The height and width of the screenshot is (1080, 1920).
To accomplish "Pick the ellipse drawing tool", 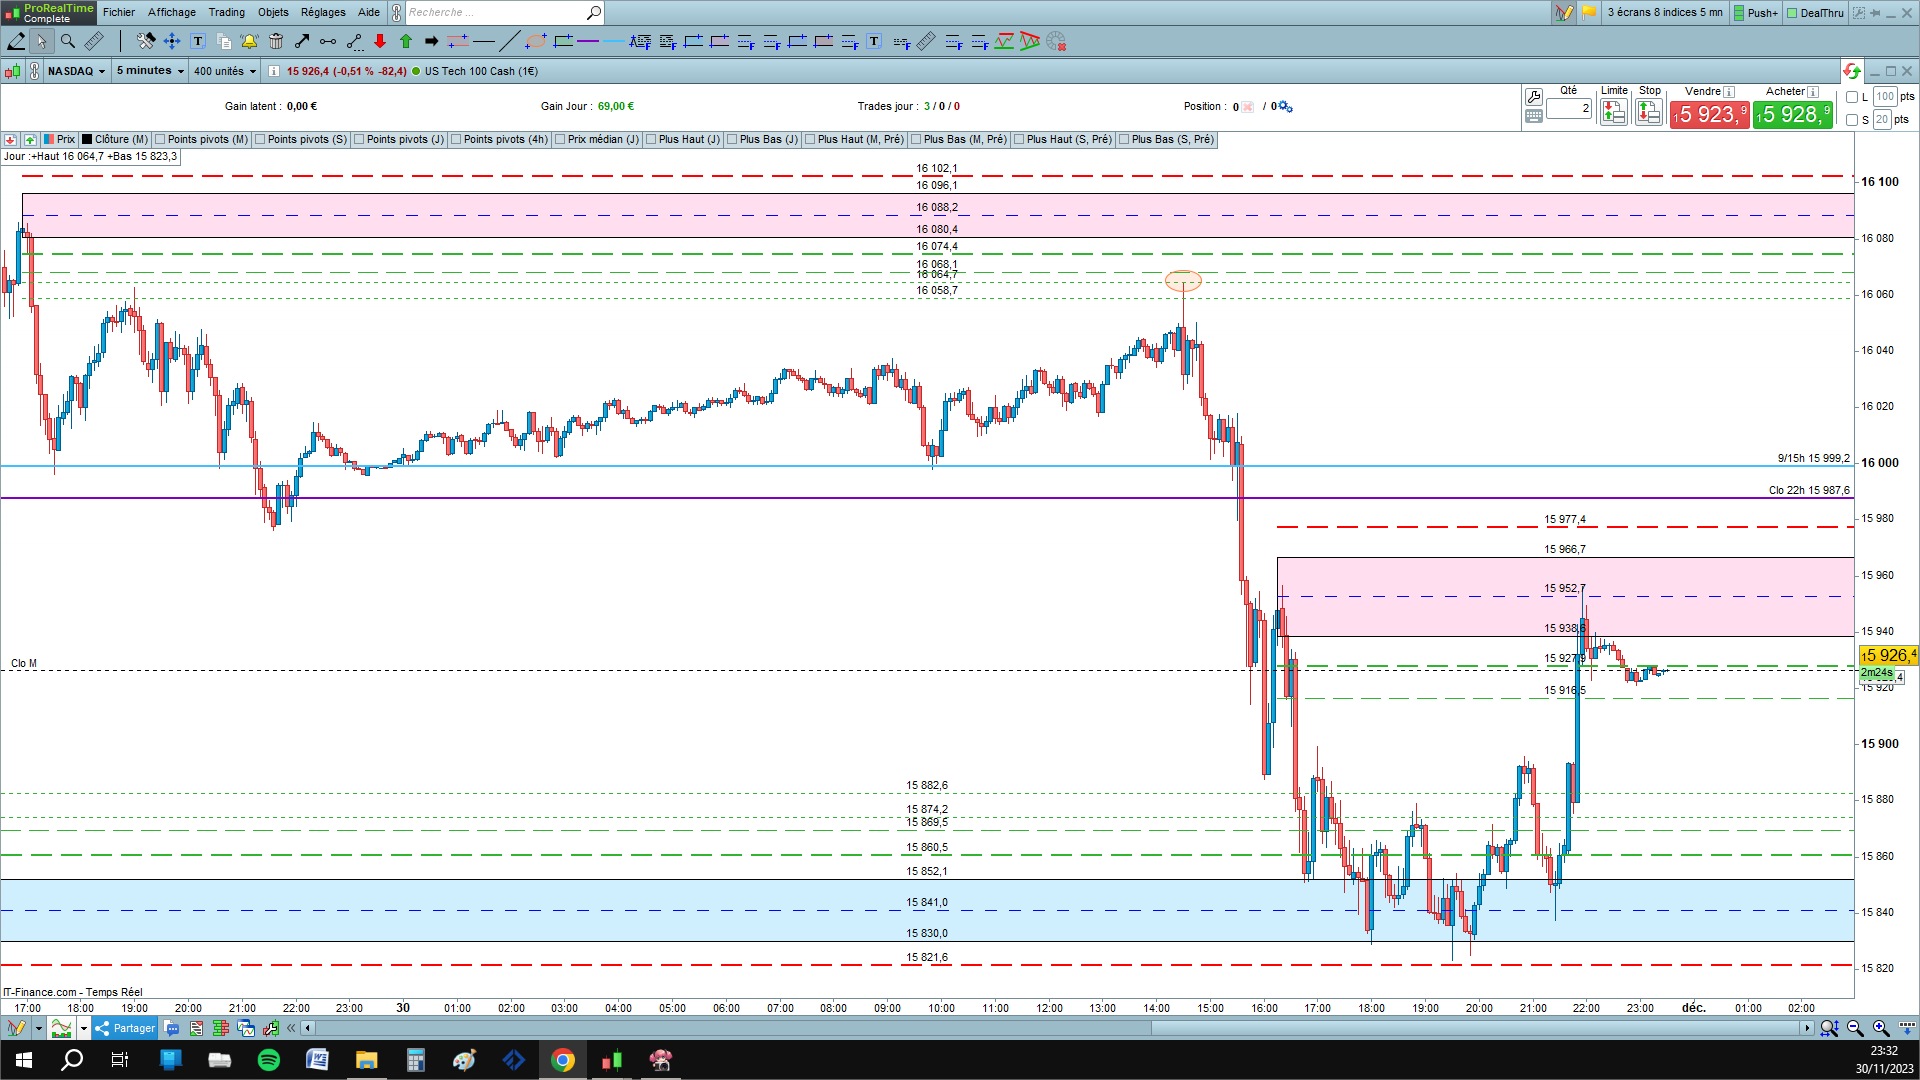I will pyautogui.click(x=536, y=41).
